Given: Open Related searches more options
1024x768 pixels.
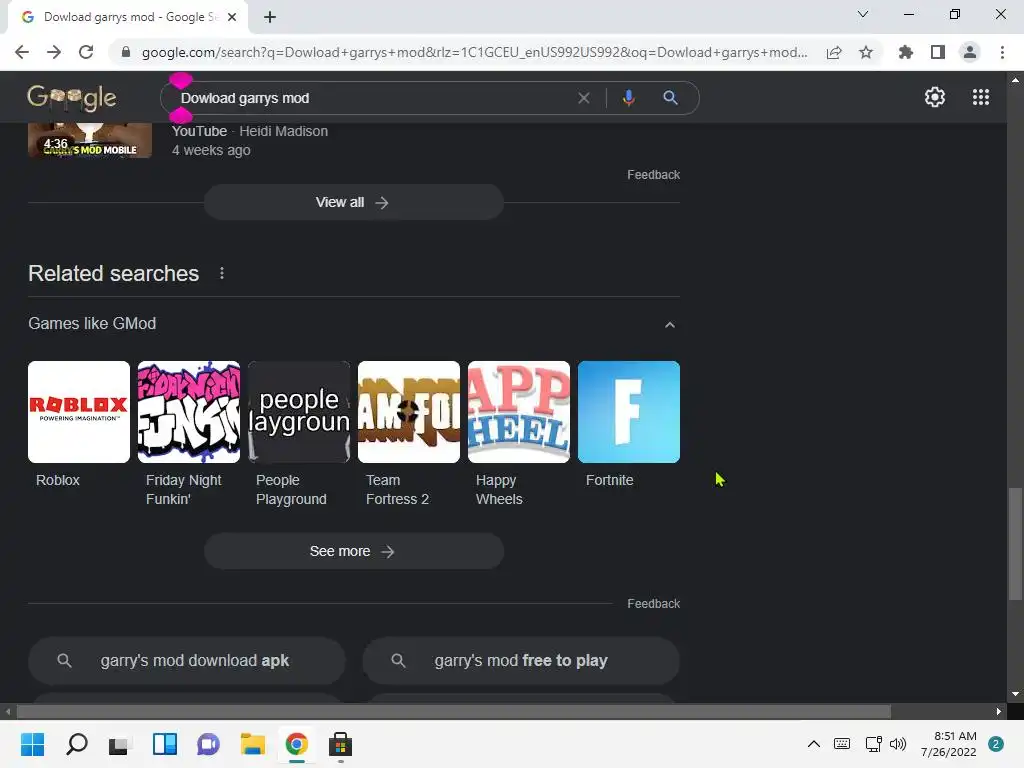Looking at the screenshot, I should point(222,273).
